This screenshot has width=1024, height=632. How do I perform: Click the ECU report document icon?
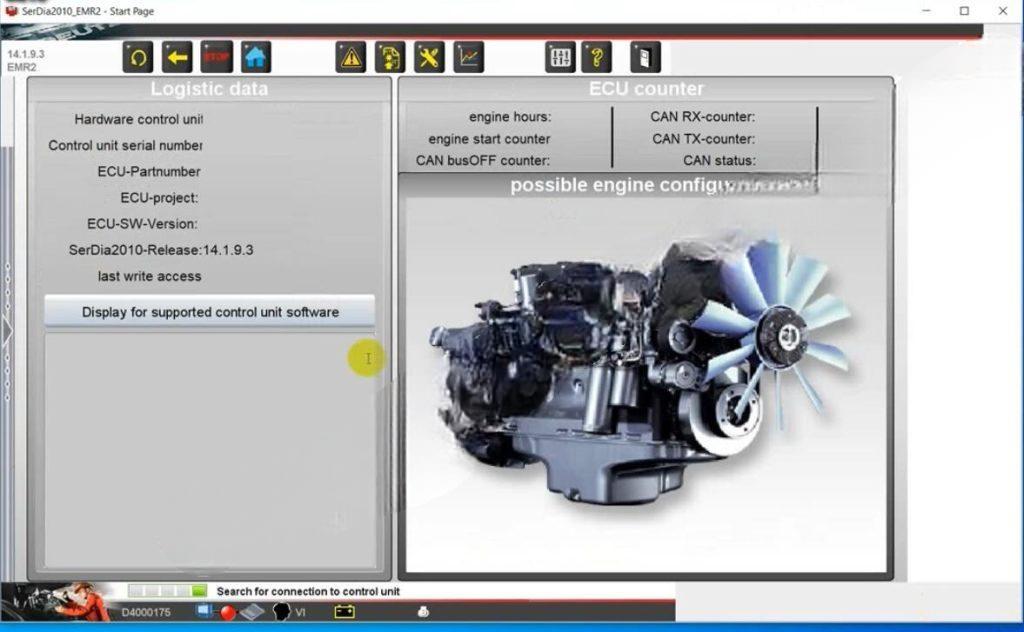click(390, 56)
